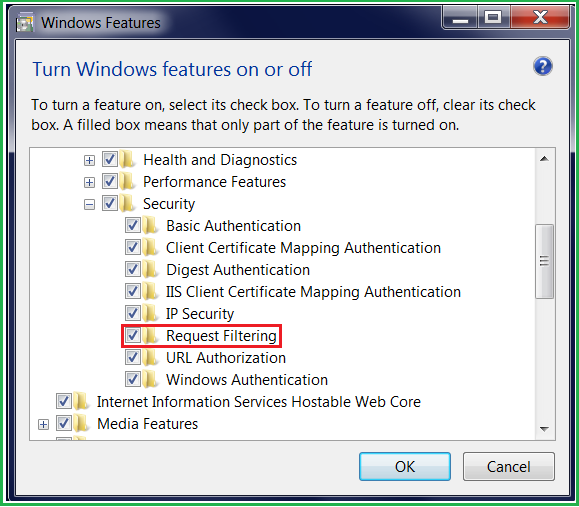Click the vertical scrollbar thumb

point(544,261)
